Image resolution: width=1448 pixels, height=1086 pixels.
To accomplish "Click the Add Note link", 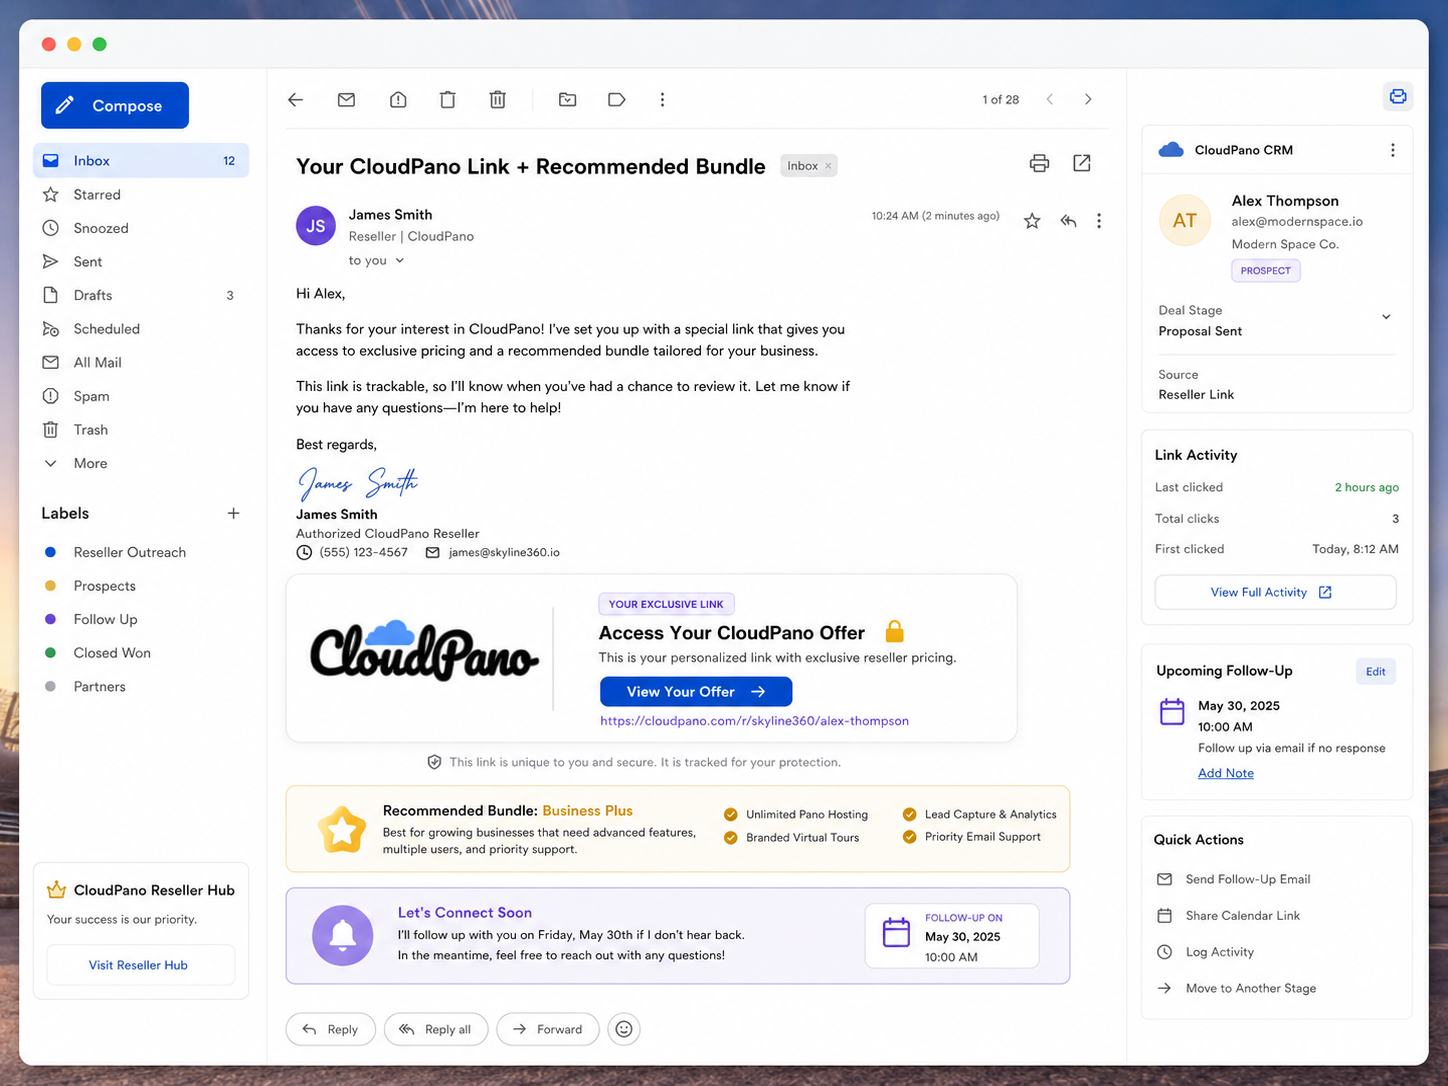I will (1226, 773).
